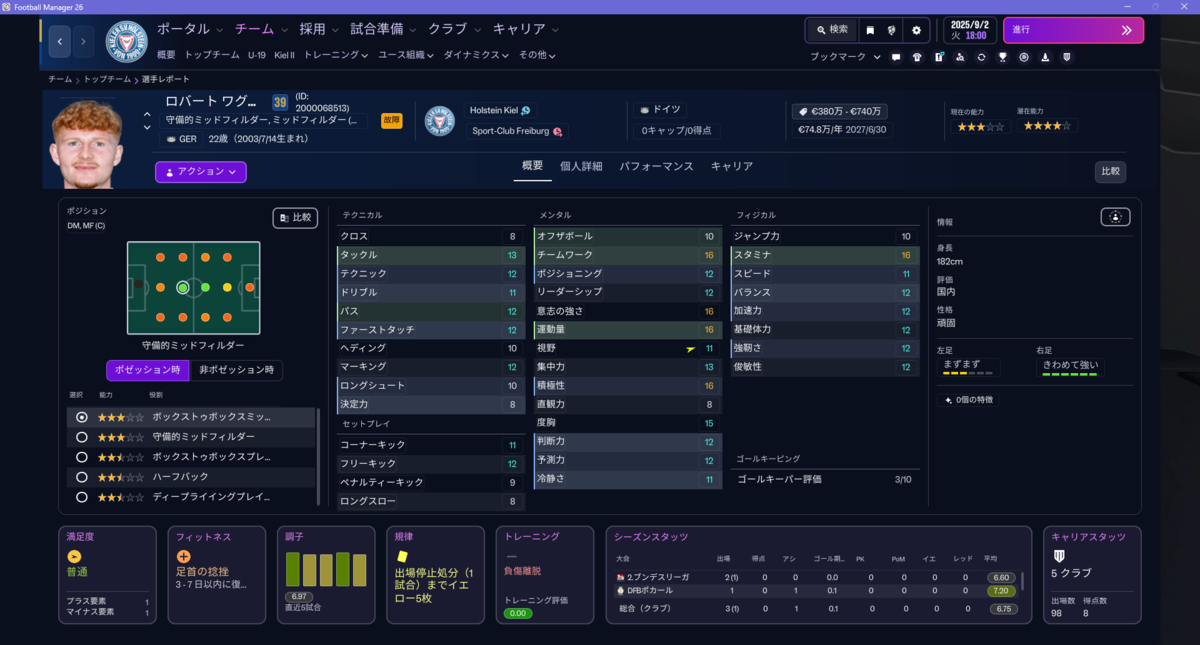Screen dimensions: 1200x645
Task: Open the info panel person icon button
Action: (1116, 217)
